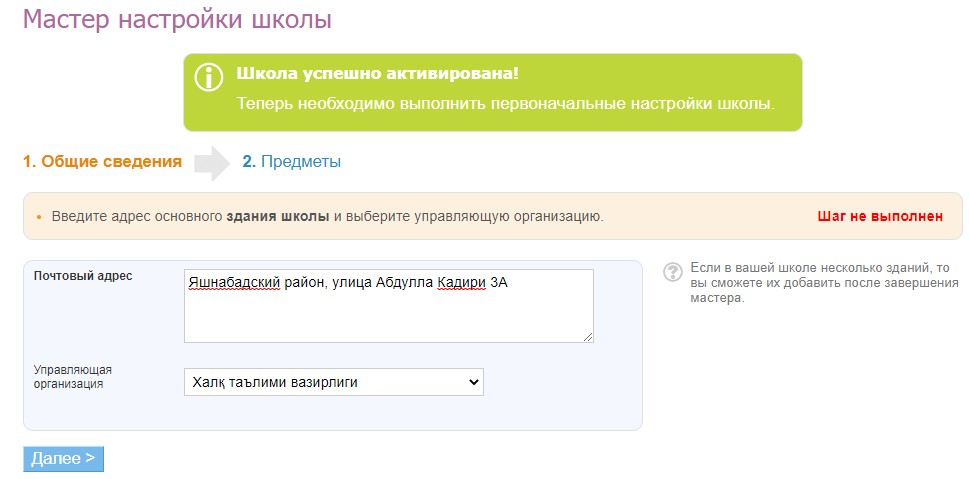The image size is (969, 479).
Task: Click the здания школы bold instruction text
Action: point(277,217)
